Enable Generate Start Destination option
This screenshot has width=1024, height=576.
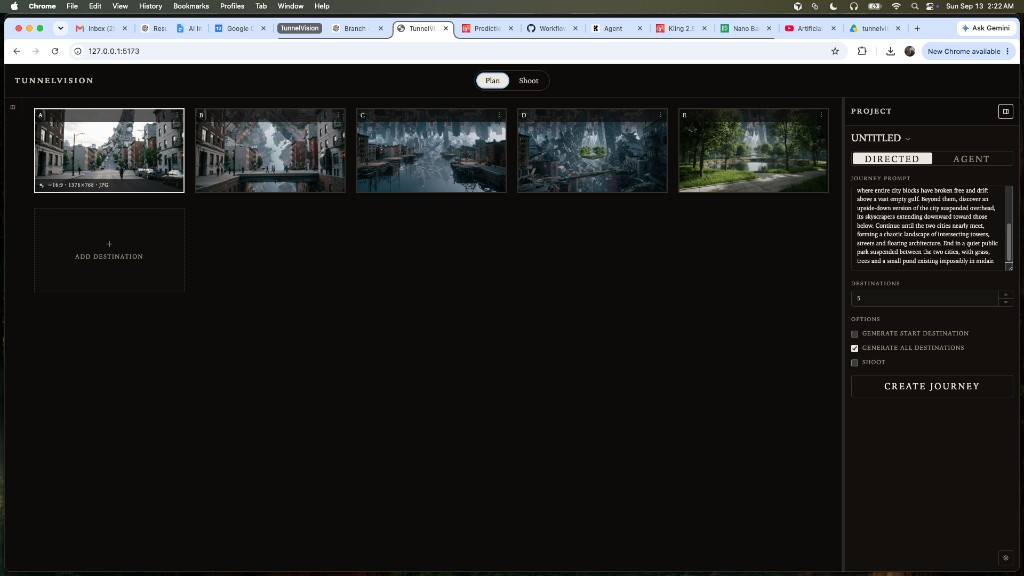point(854,334)
